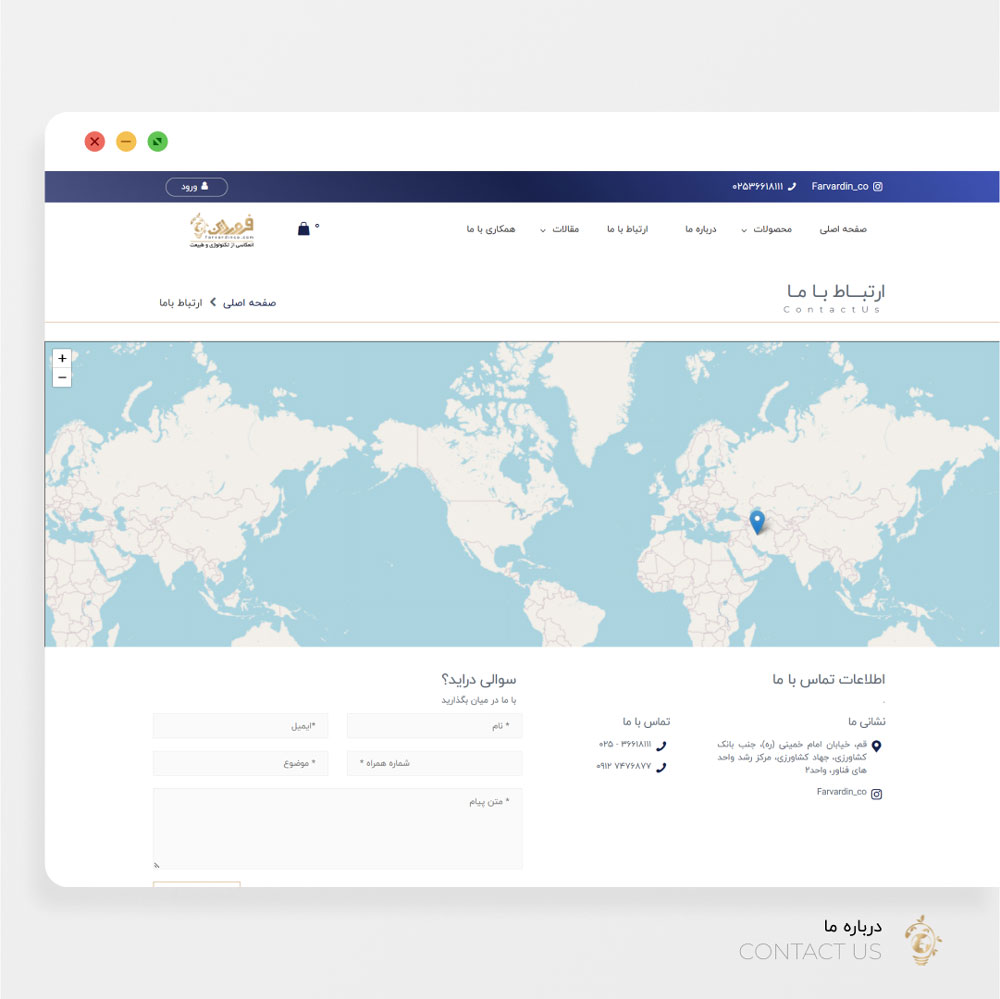This screenshot has width=1000, height=999.
Task: Zoom in the map with plus button
Action: [62, 358]
